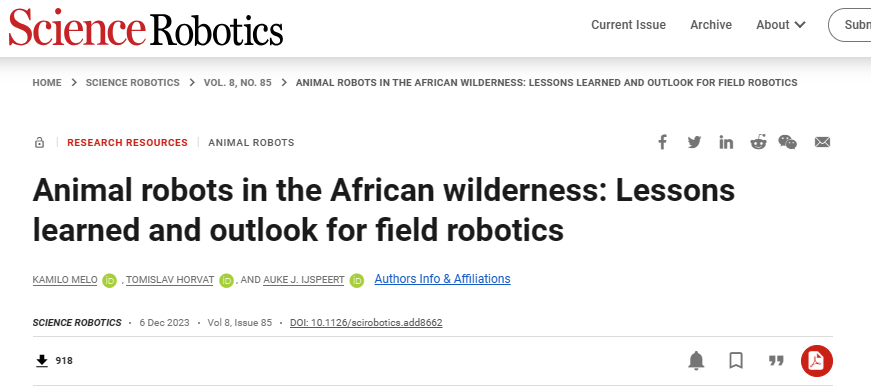
Task: Click Kamilo Melo's ORCID iD badge
Action: click(x=109, y=280)
